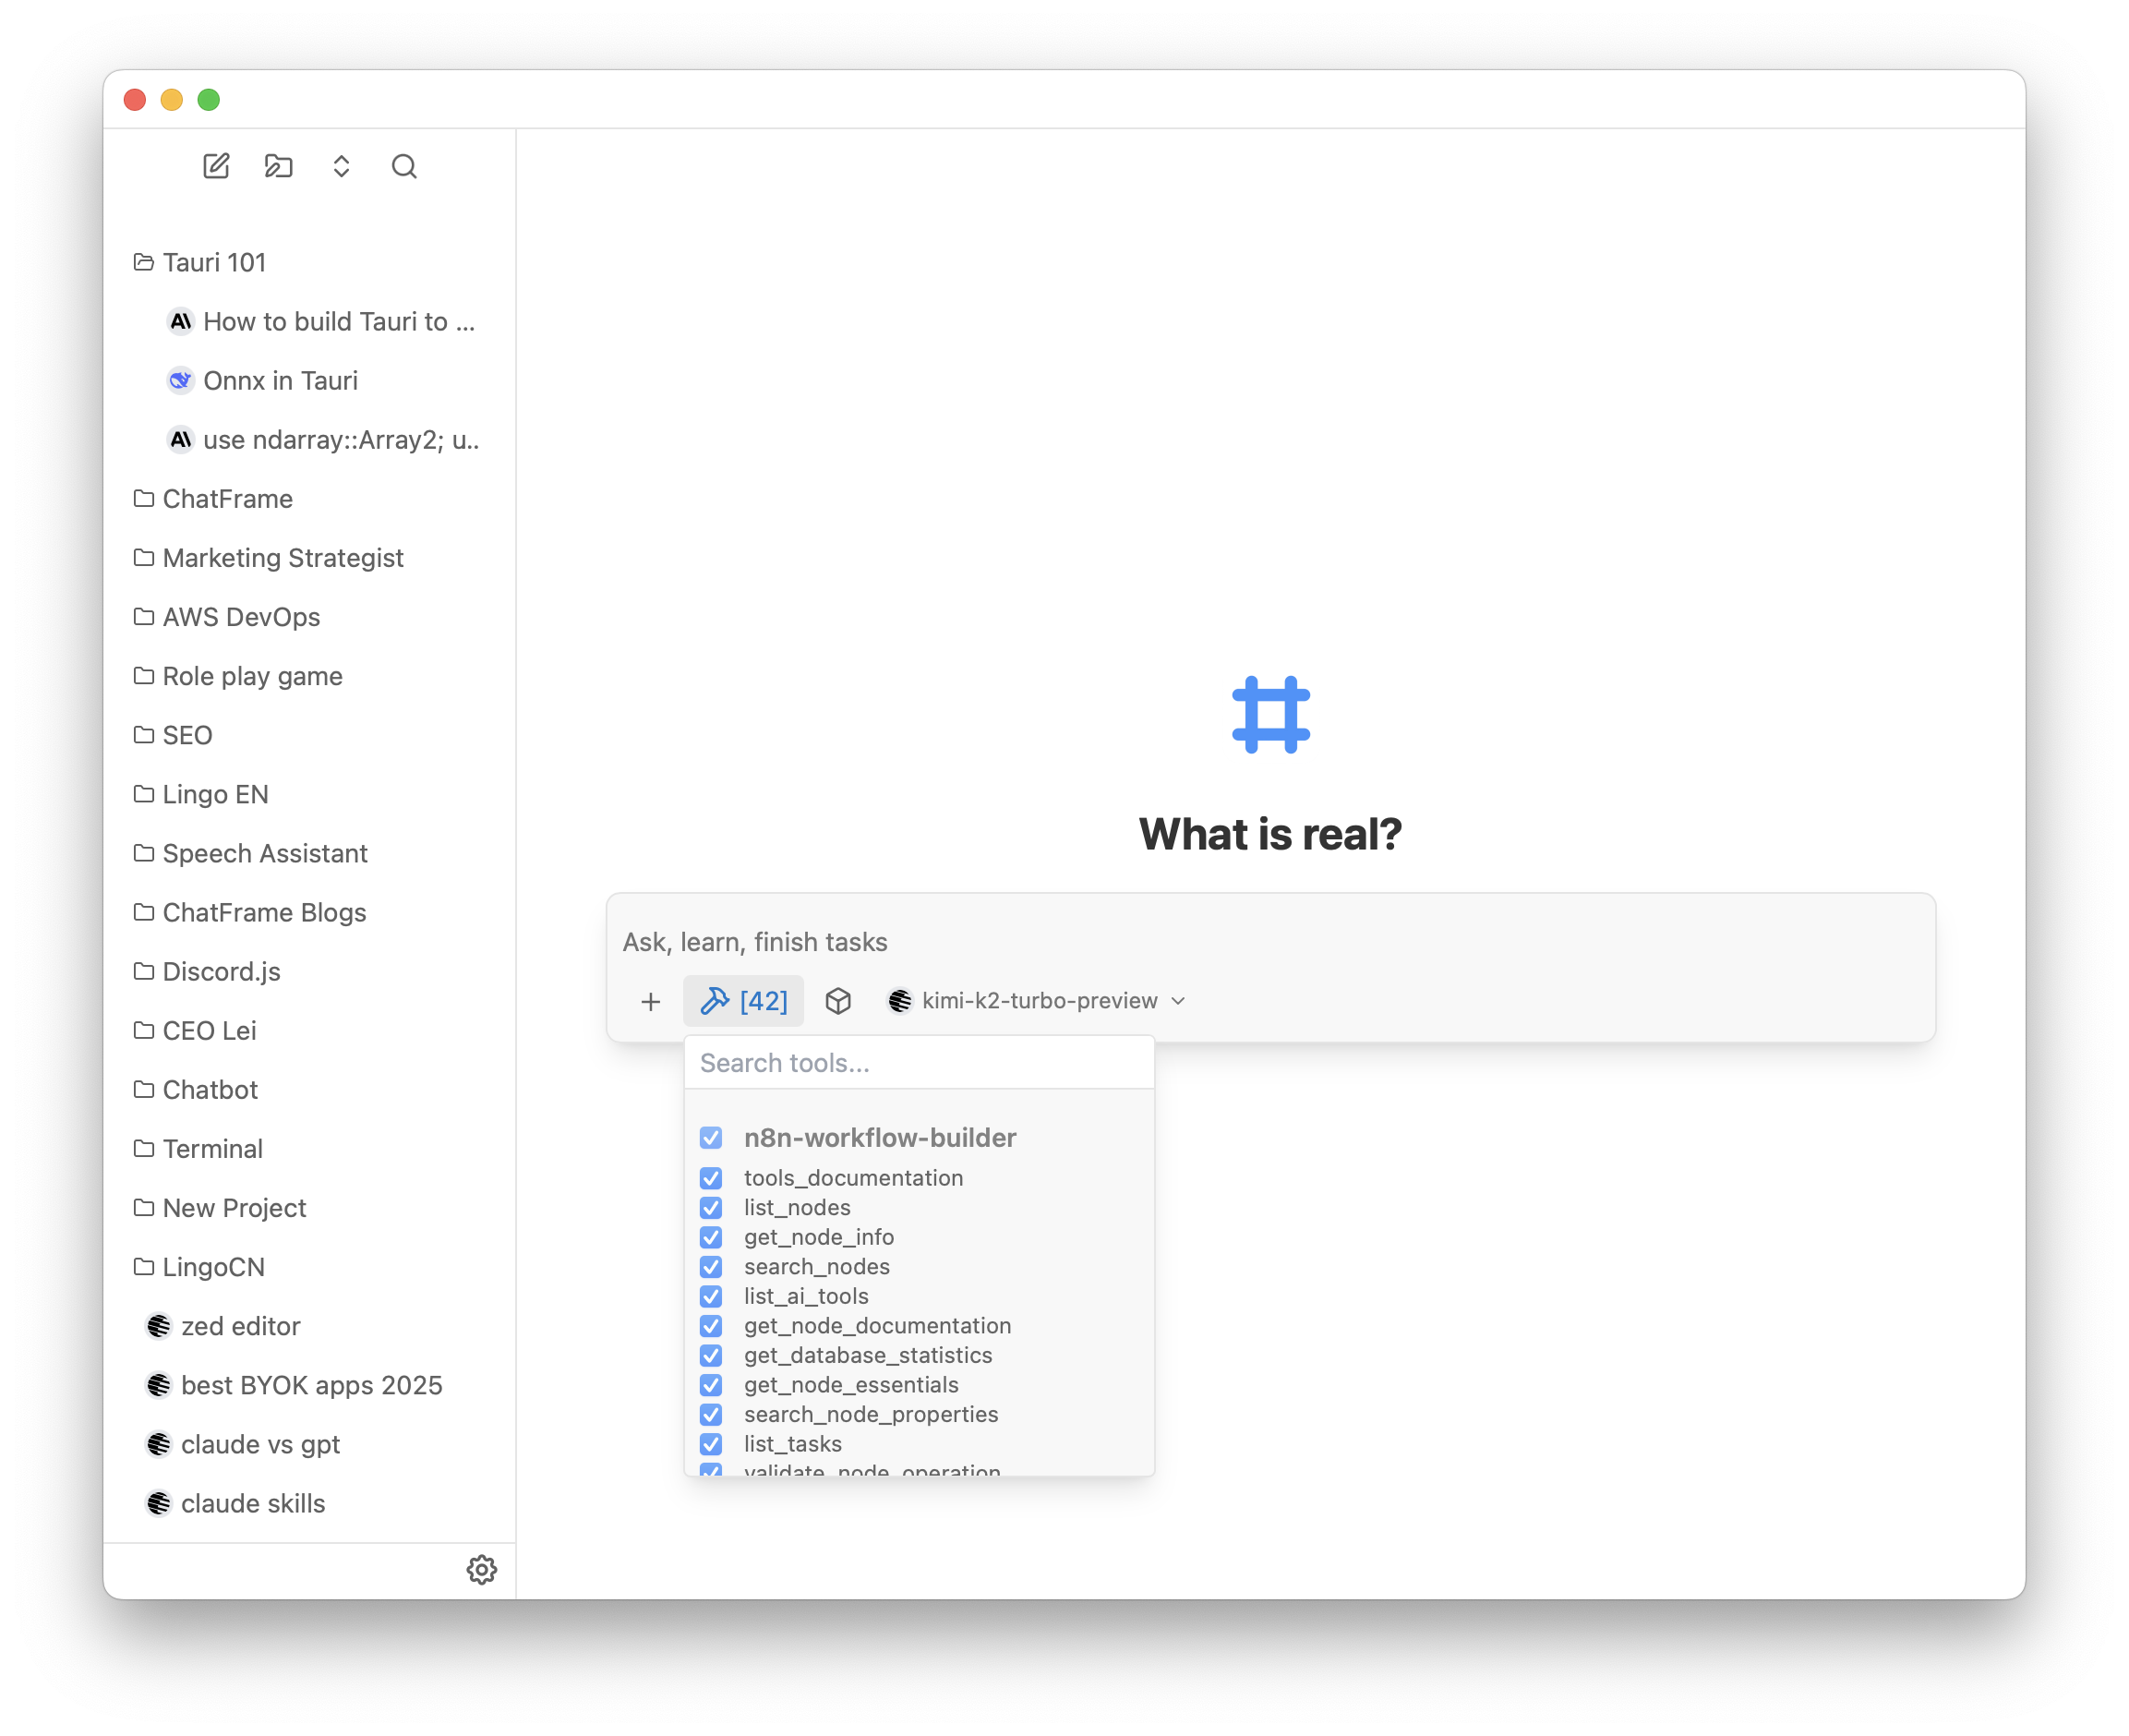The height and width of the screenshot is (1736, 2129).
Task: Expand the Marketing Strategist folder
Action: point(282,558)
